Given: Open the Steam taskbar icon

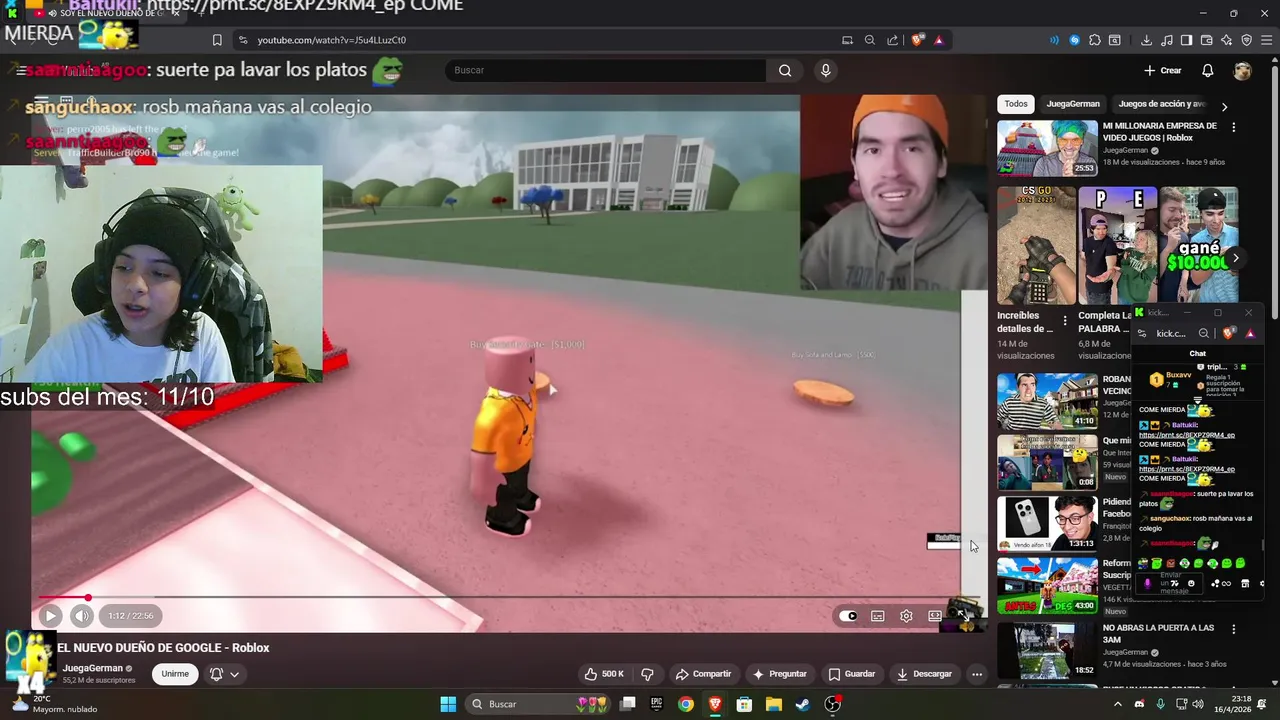Looking at the screenshot, I should pos(802,704).
